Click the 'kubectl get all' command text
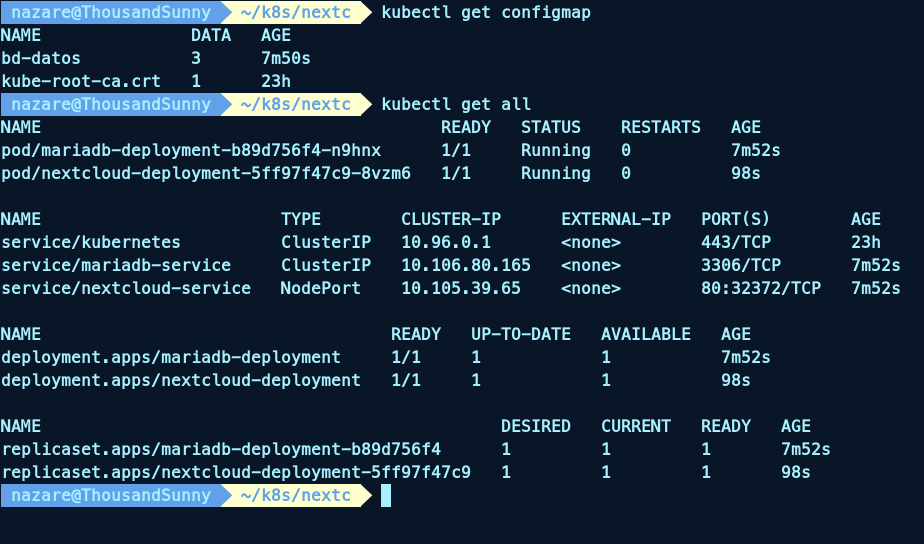924x544 pixels. [x=456, y=104]
